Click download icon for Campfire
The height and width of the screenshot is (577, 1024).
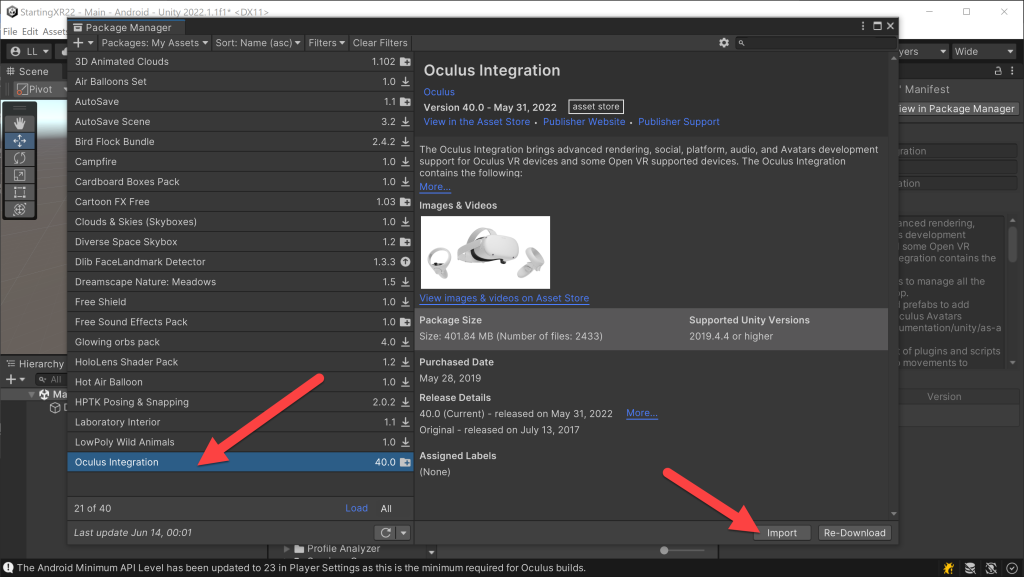click(x=406, y=162)
